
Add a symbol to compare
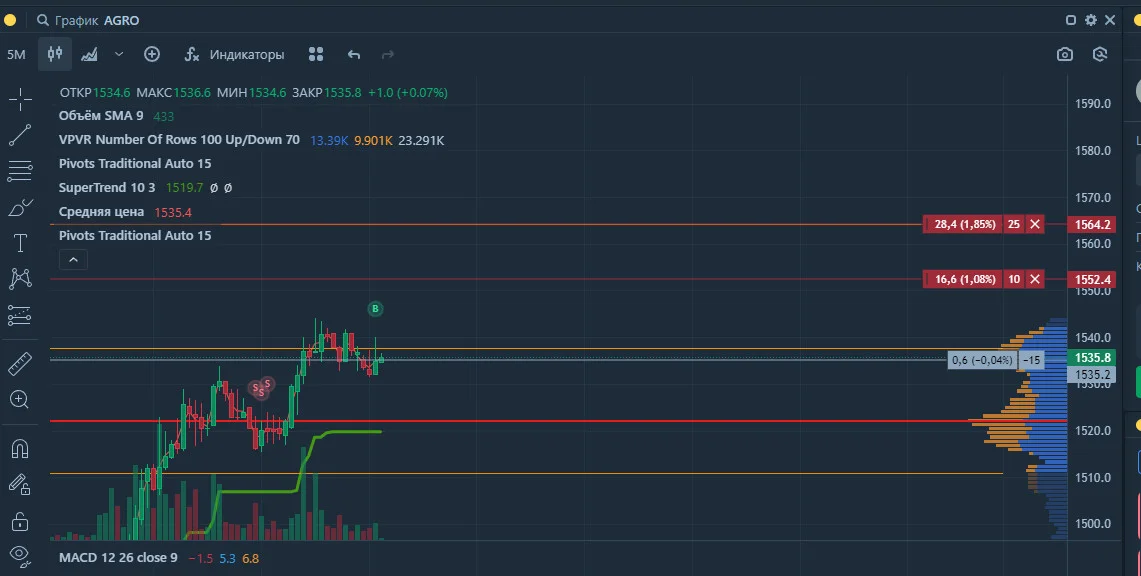pyautogui.click(x=151, y=55)
